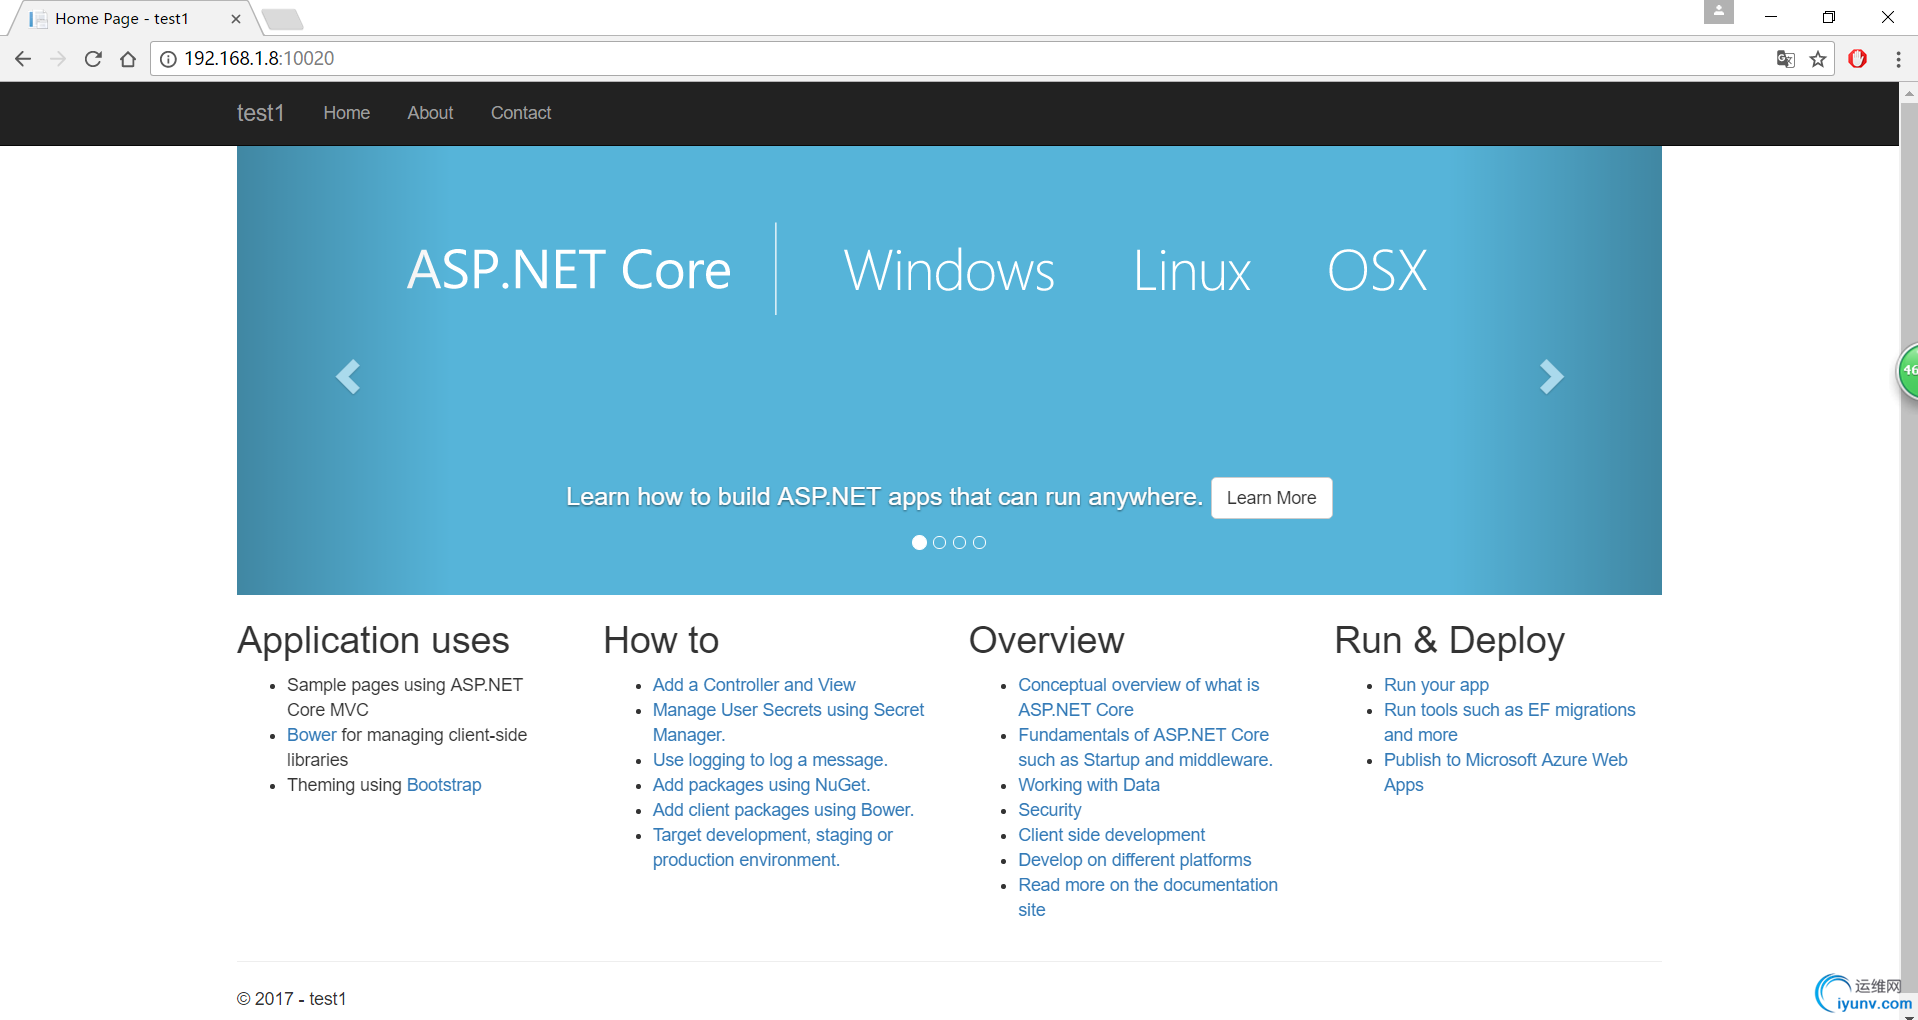Image resolution: width=1918 pixels, height=1020 pixels.
Task: Select the first carousel indicator dot
Action: (919, 542)
